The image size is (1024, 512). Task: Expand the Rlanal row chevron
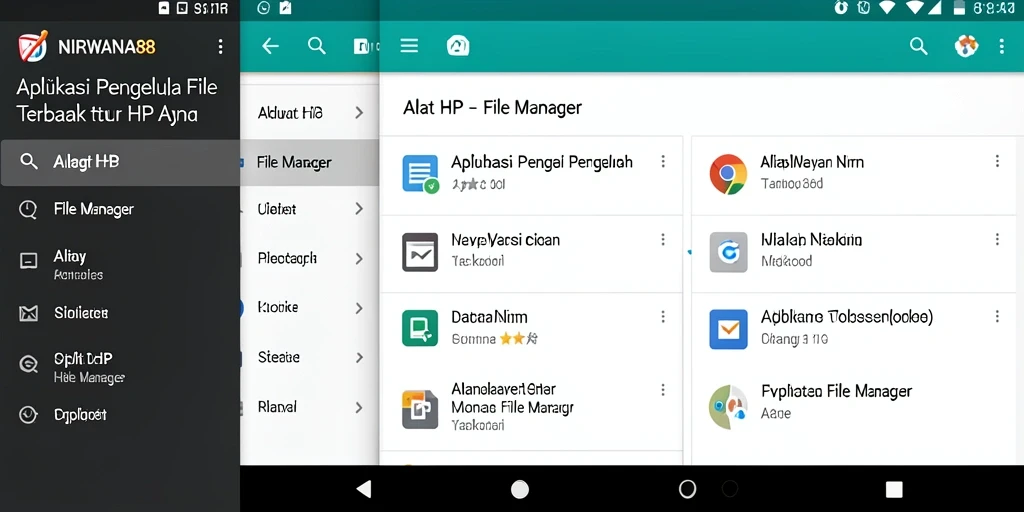[x=359, y=408]
